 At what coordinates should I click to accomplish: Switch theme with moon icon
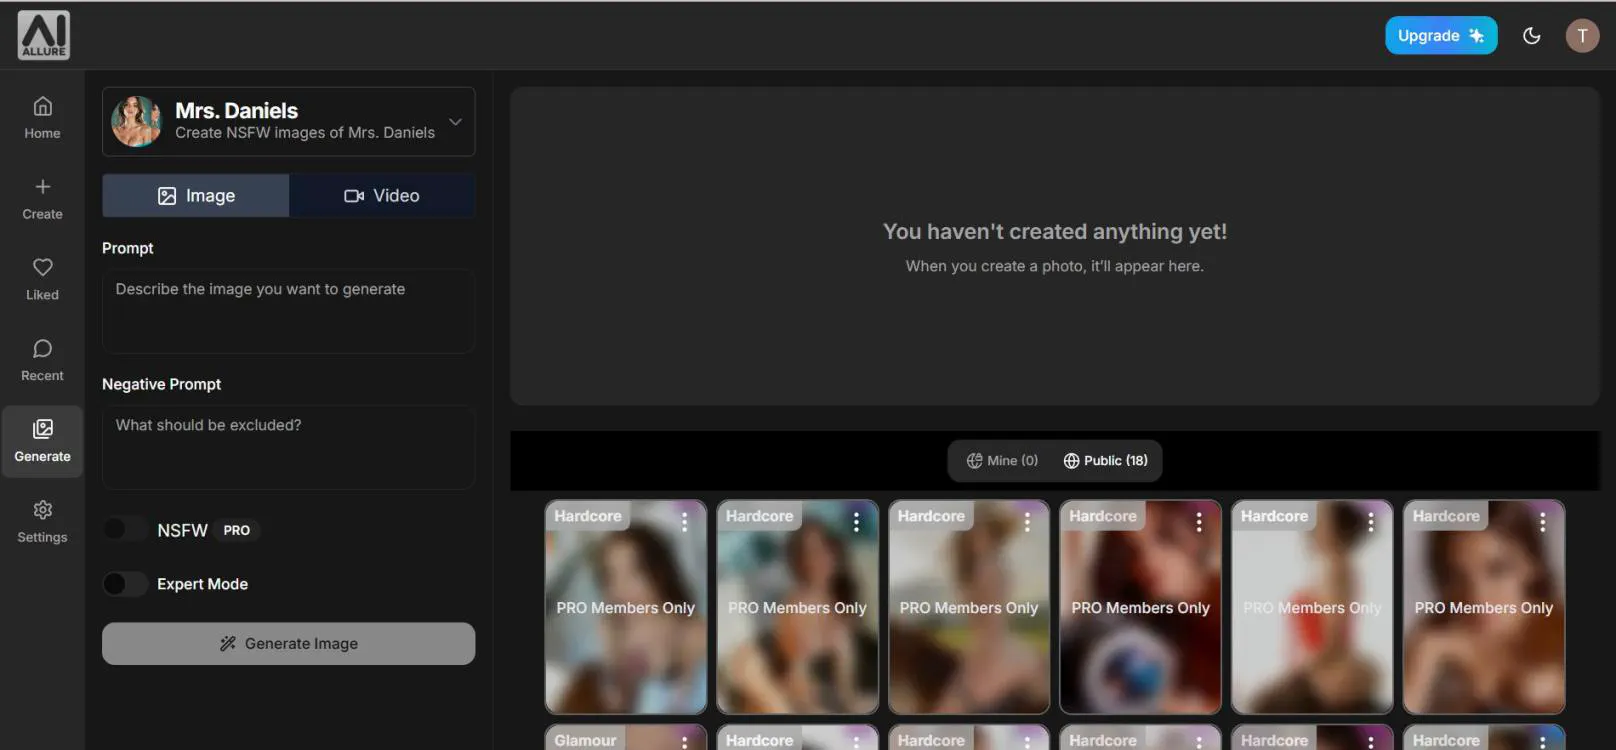(x=1531, y=36)
